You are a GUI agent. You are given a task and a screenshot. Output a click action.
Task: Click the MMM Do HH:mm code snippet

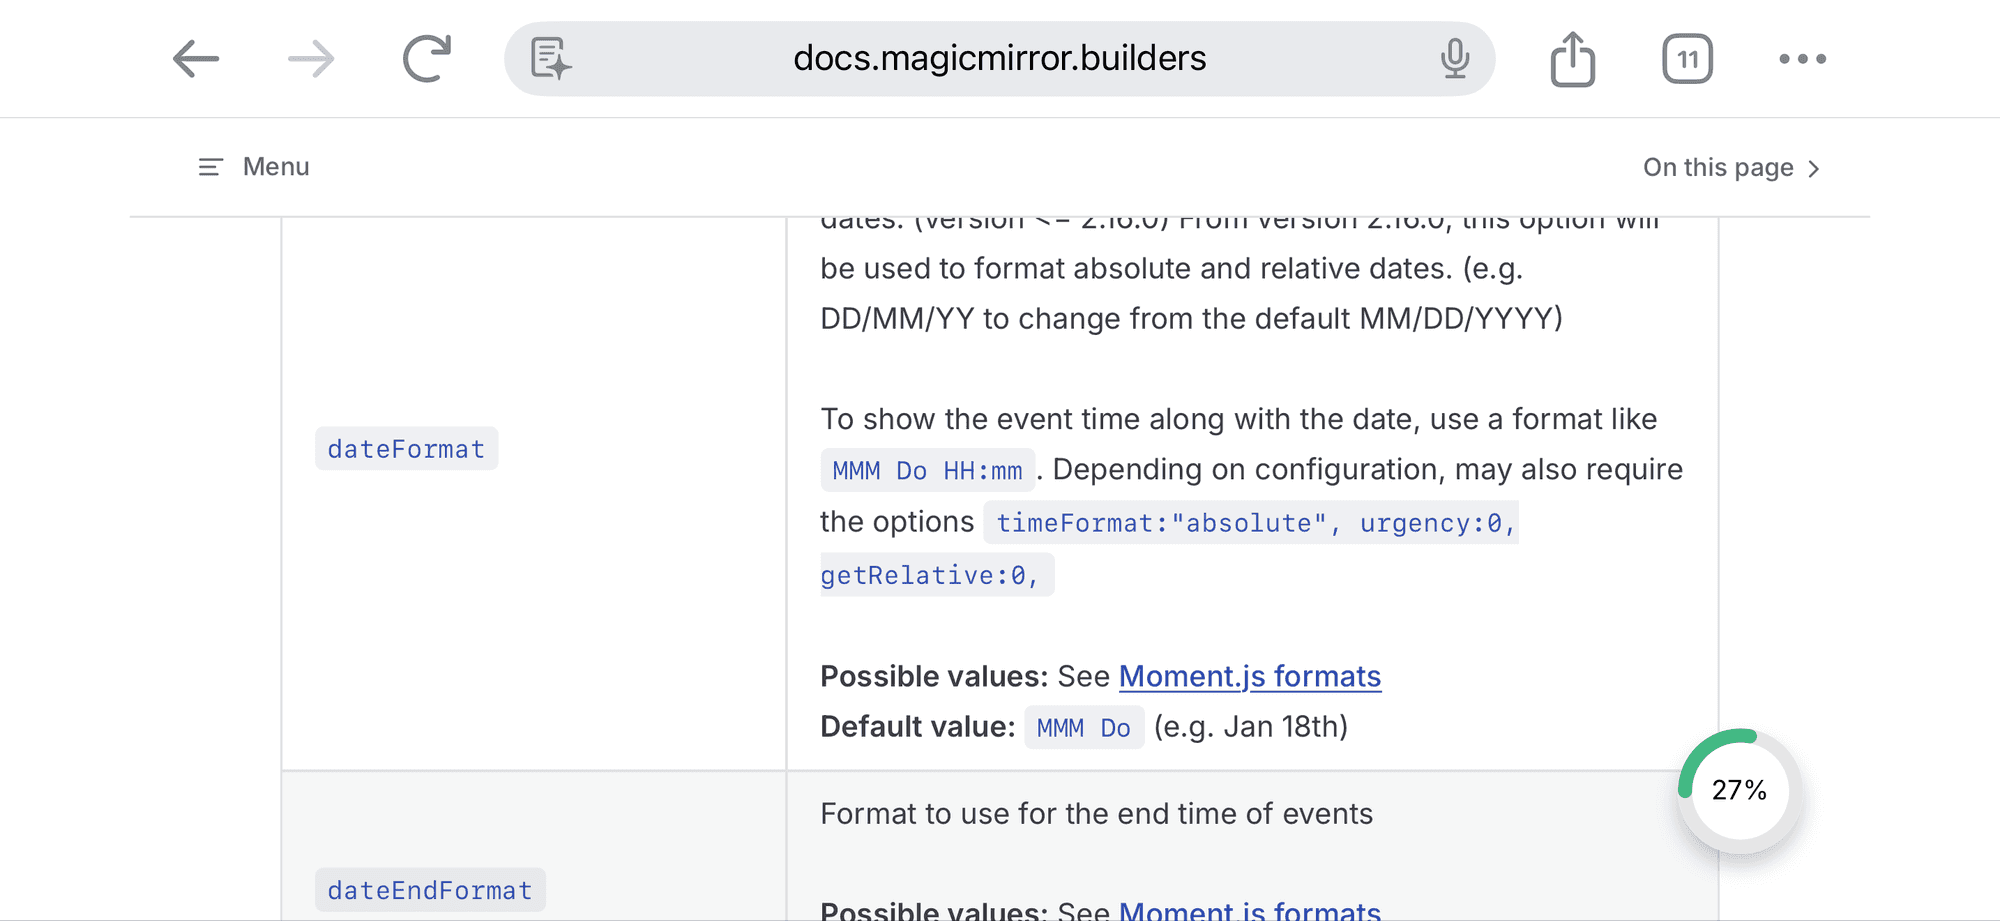(927, 471)
